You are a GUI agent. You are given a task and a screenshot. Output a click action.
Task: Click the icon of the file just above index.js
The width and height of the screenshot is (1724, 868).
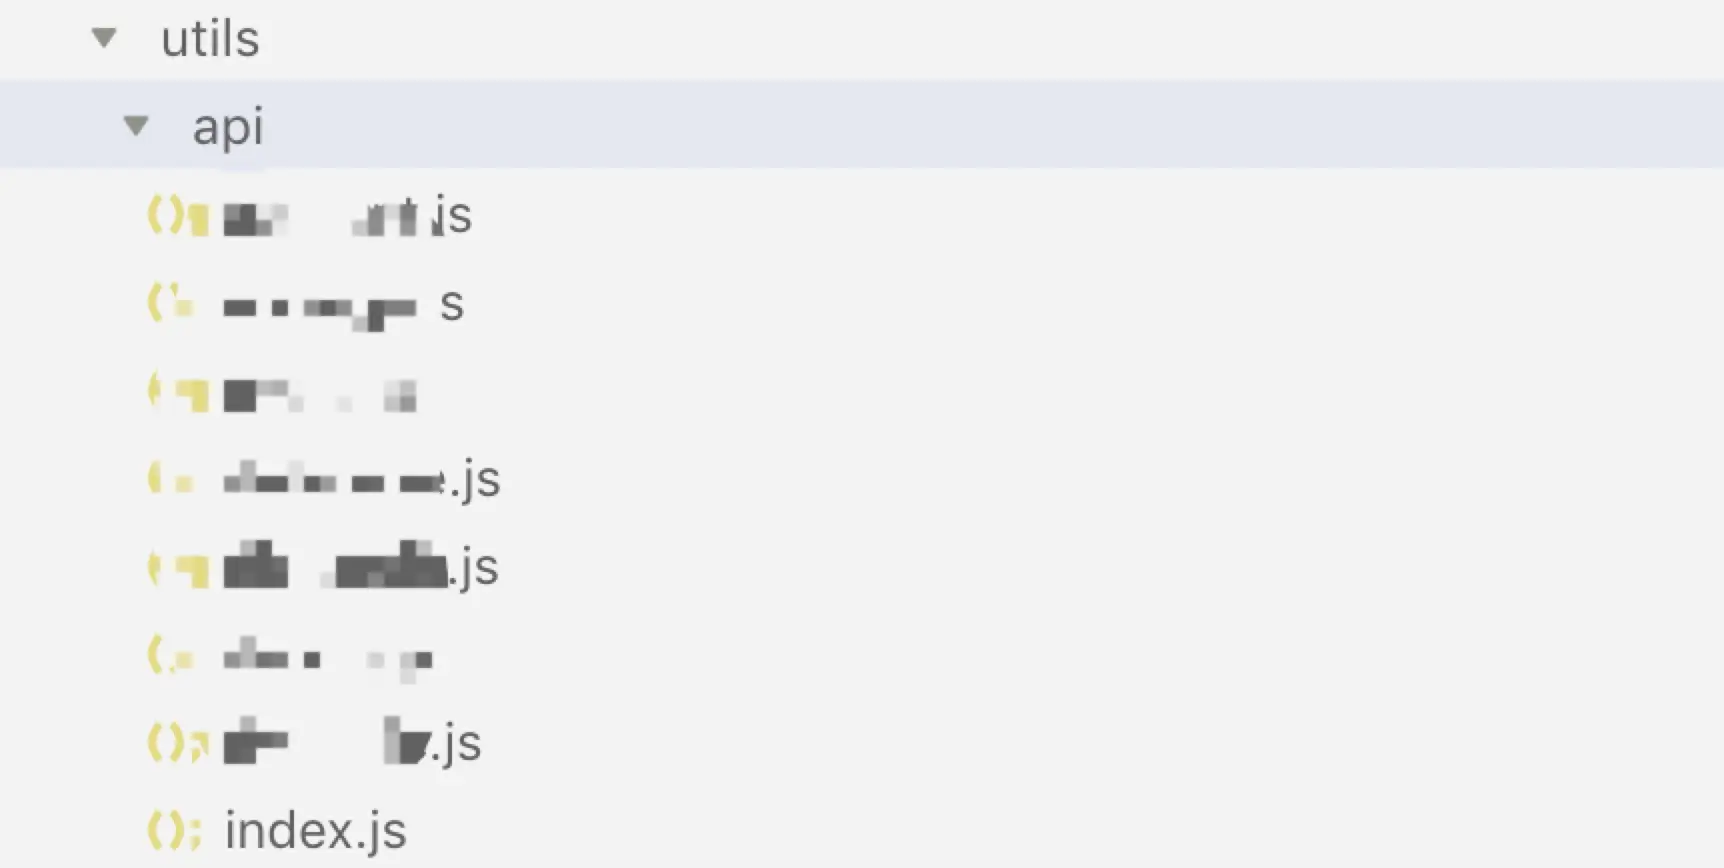[x=178, y=743]
